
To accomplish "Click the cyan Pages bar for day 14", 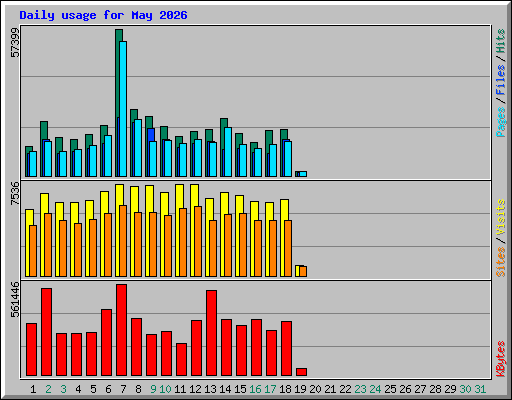I will [x=228, y=152].
